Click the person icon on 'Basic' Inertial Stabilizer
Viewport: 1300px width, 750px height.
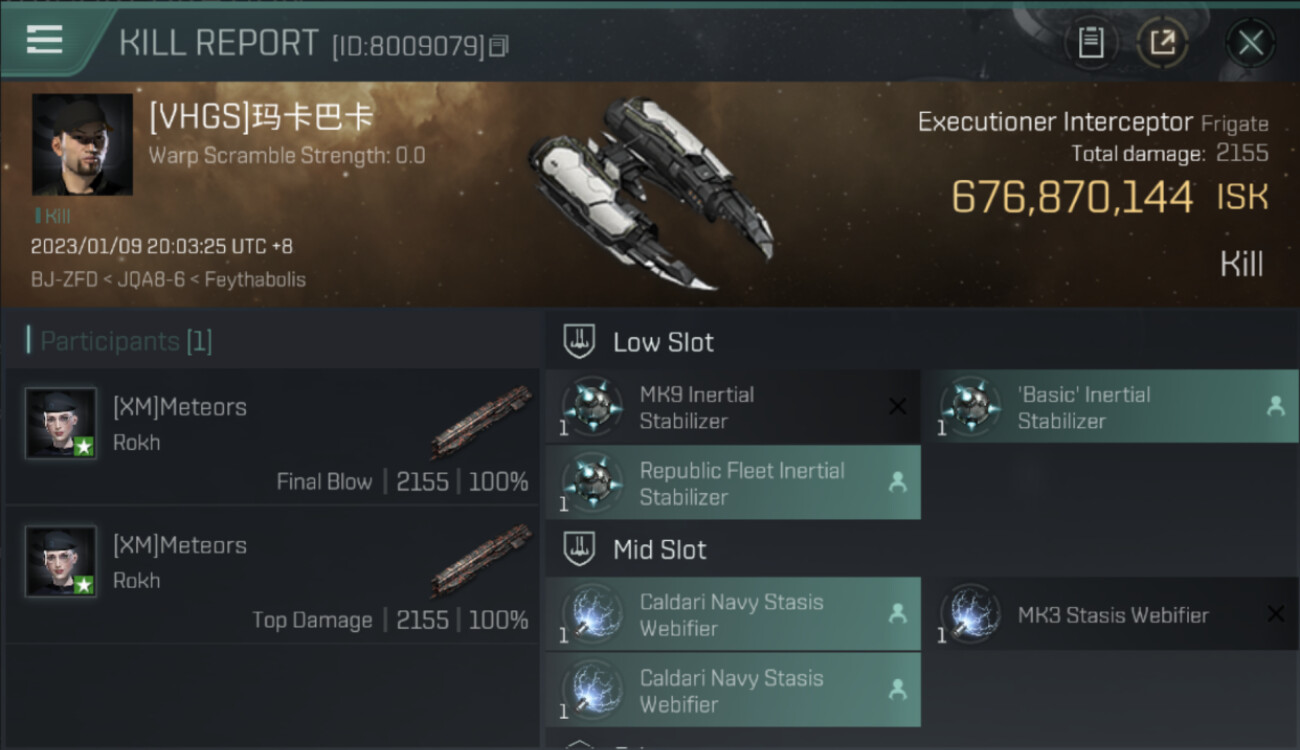click(1275, 406)
